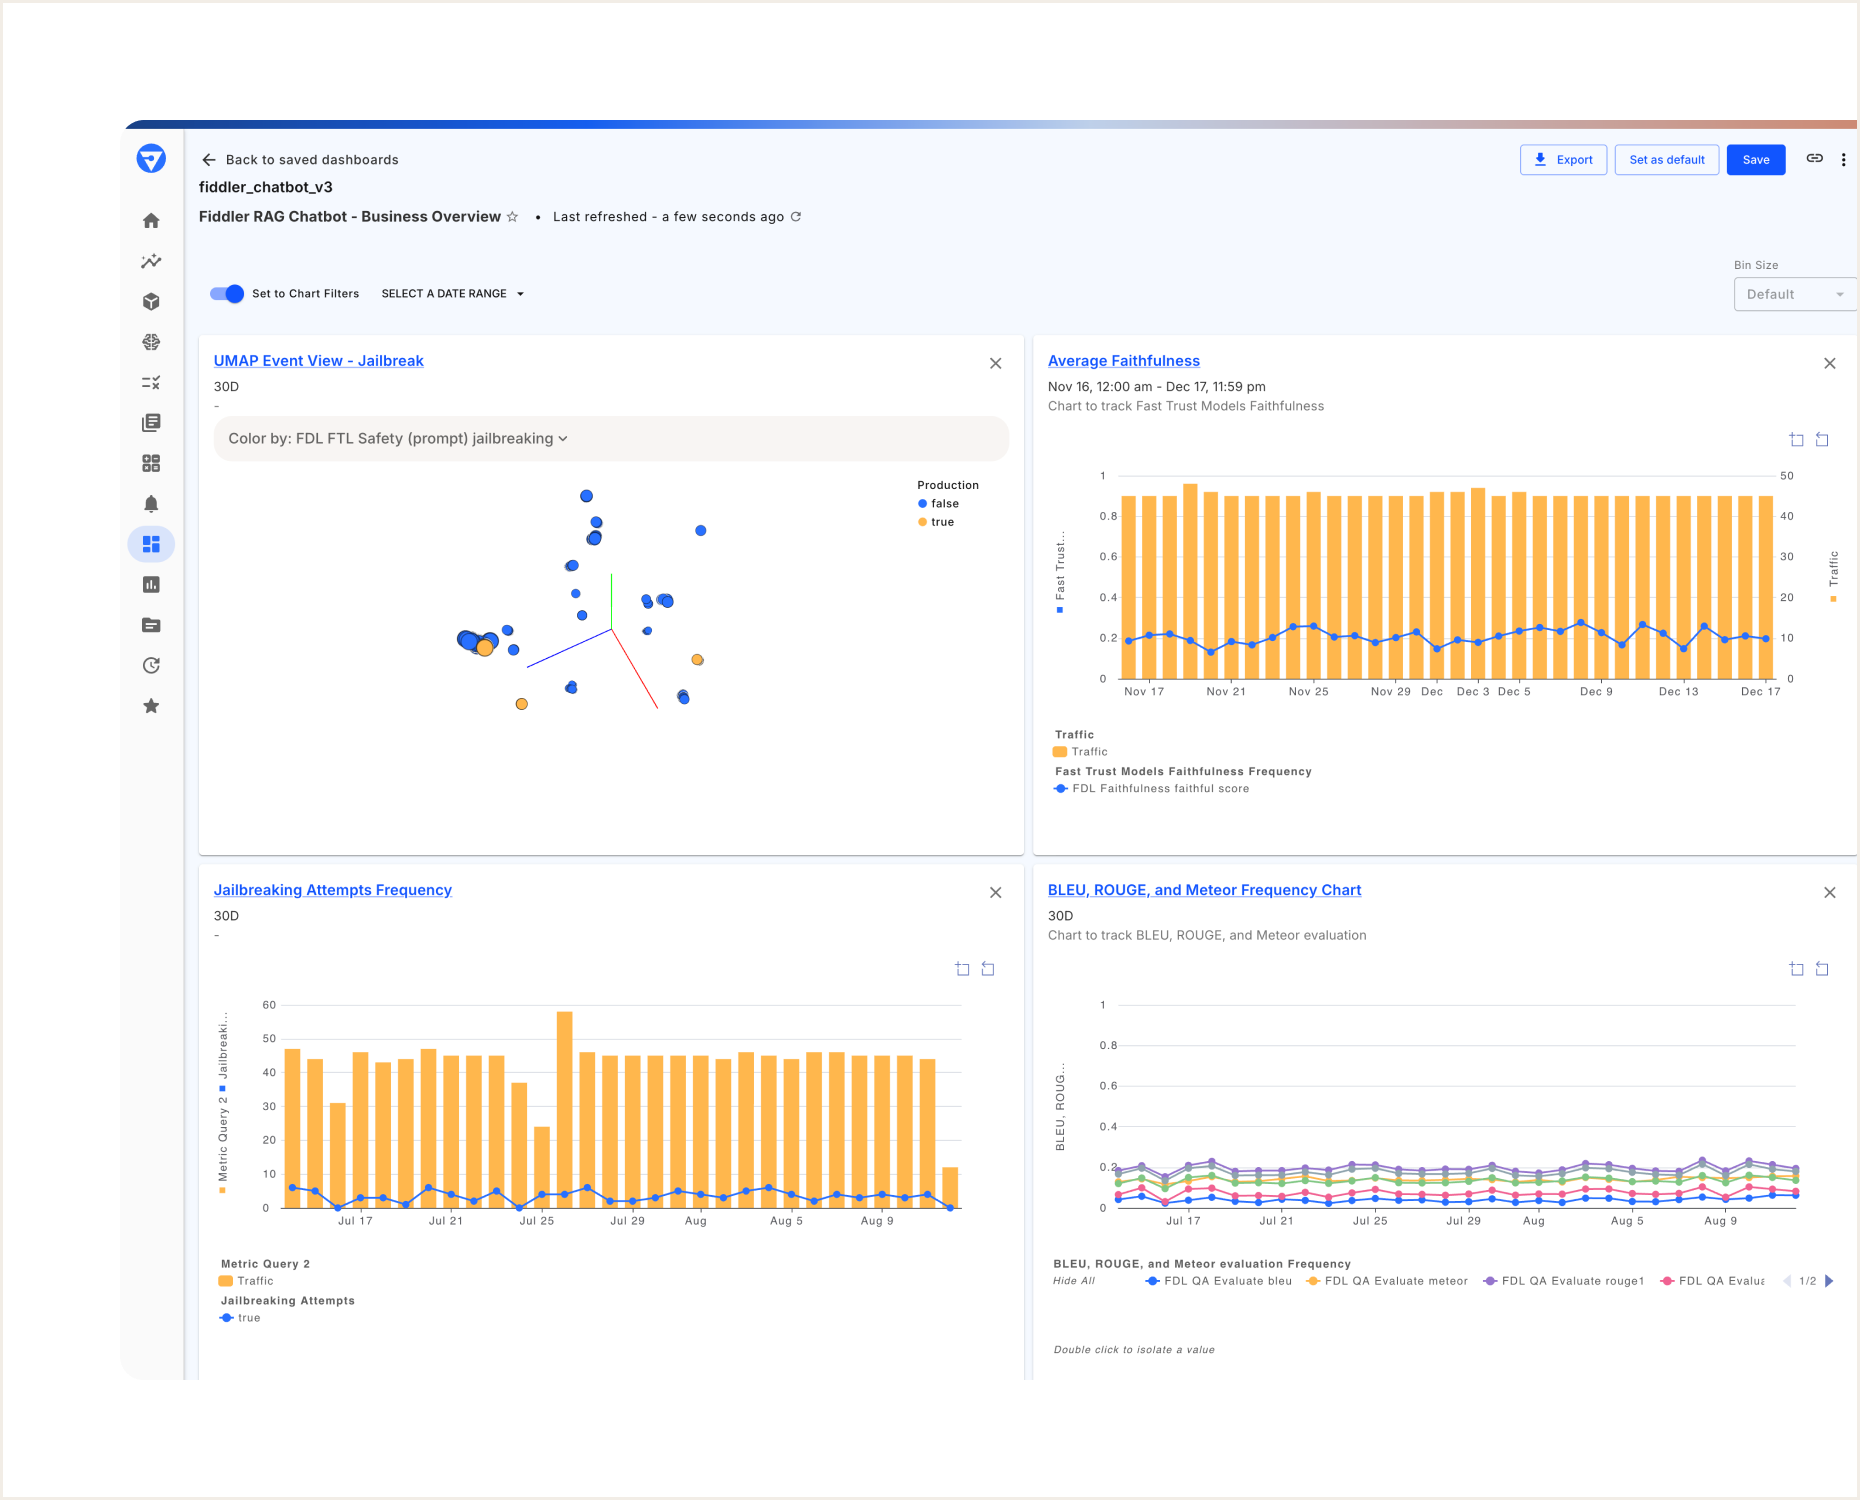This screenshot has height=1500, width=1860.
Task: Open the favorites star sidebar icon
Action: click(x=151, y=706)
